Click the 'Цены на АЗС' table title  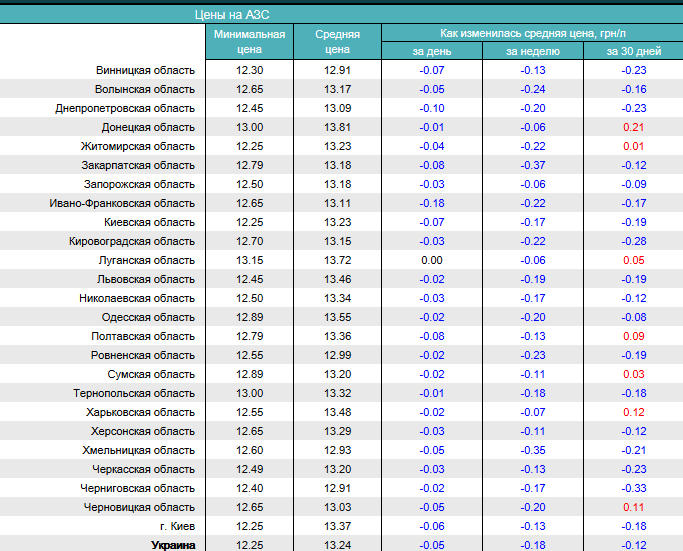[231, 15]
